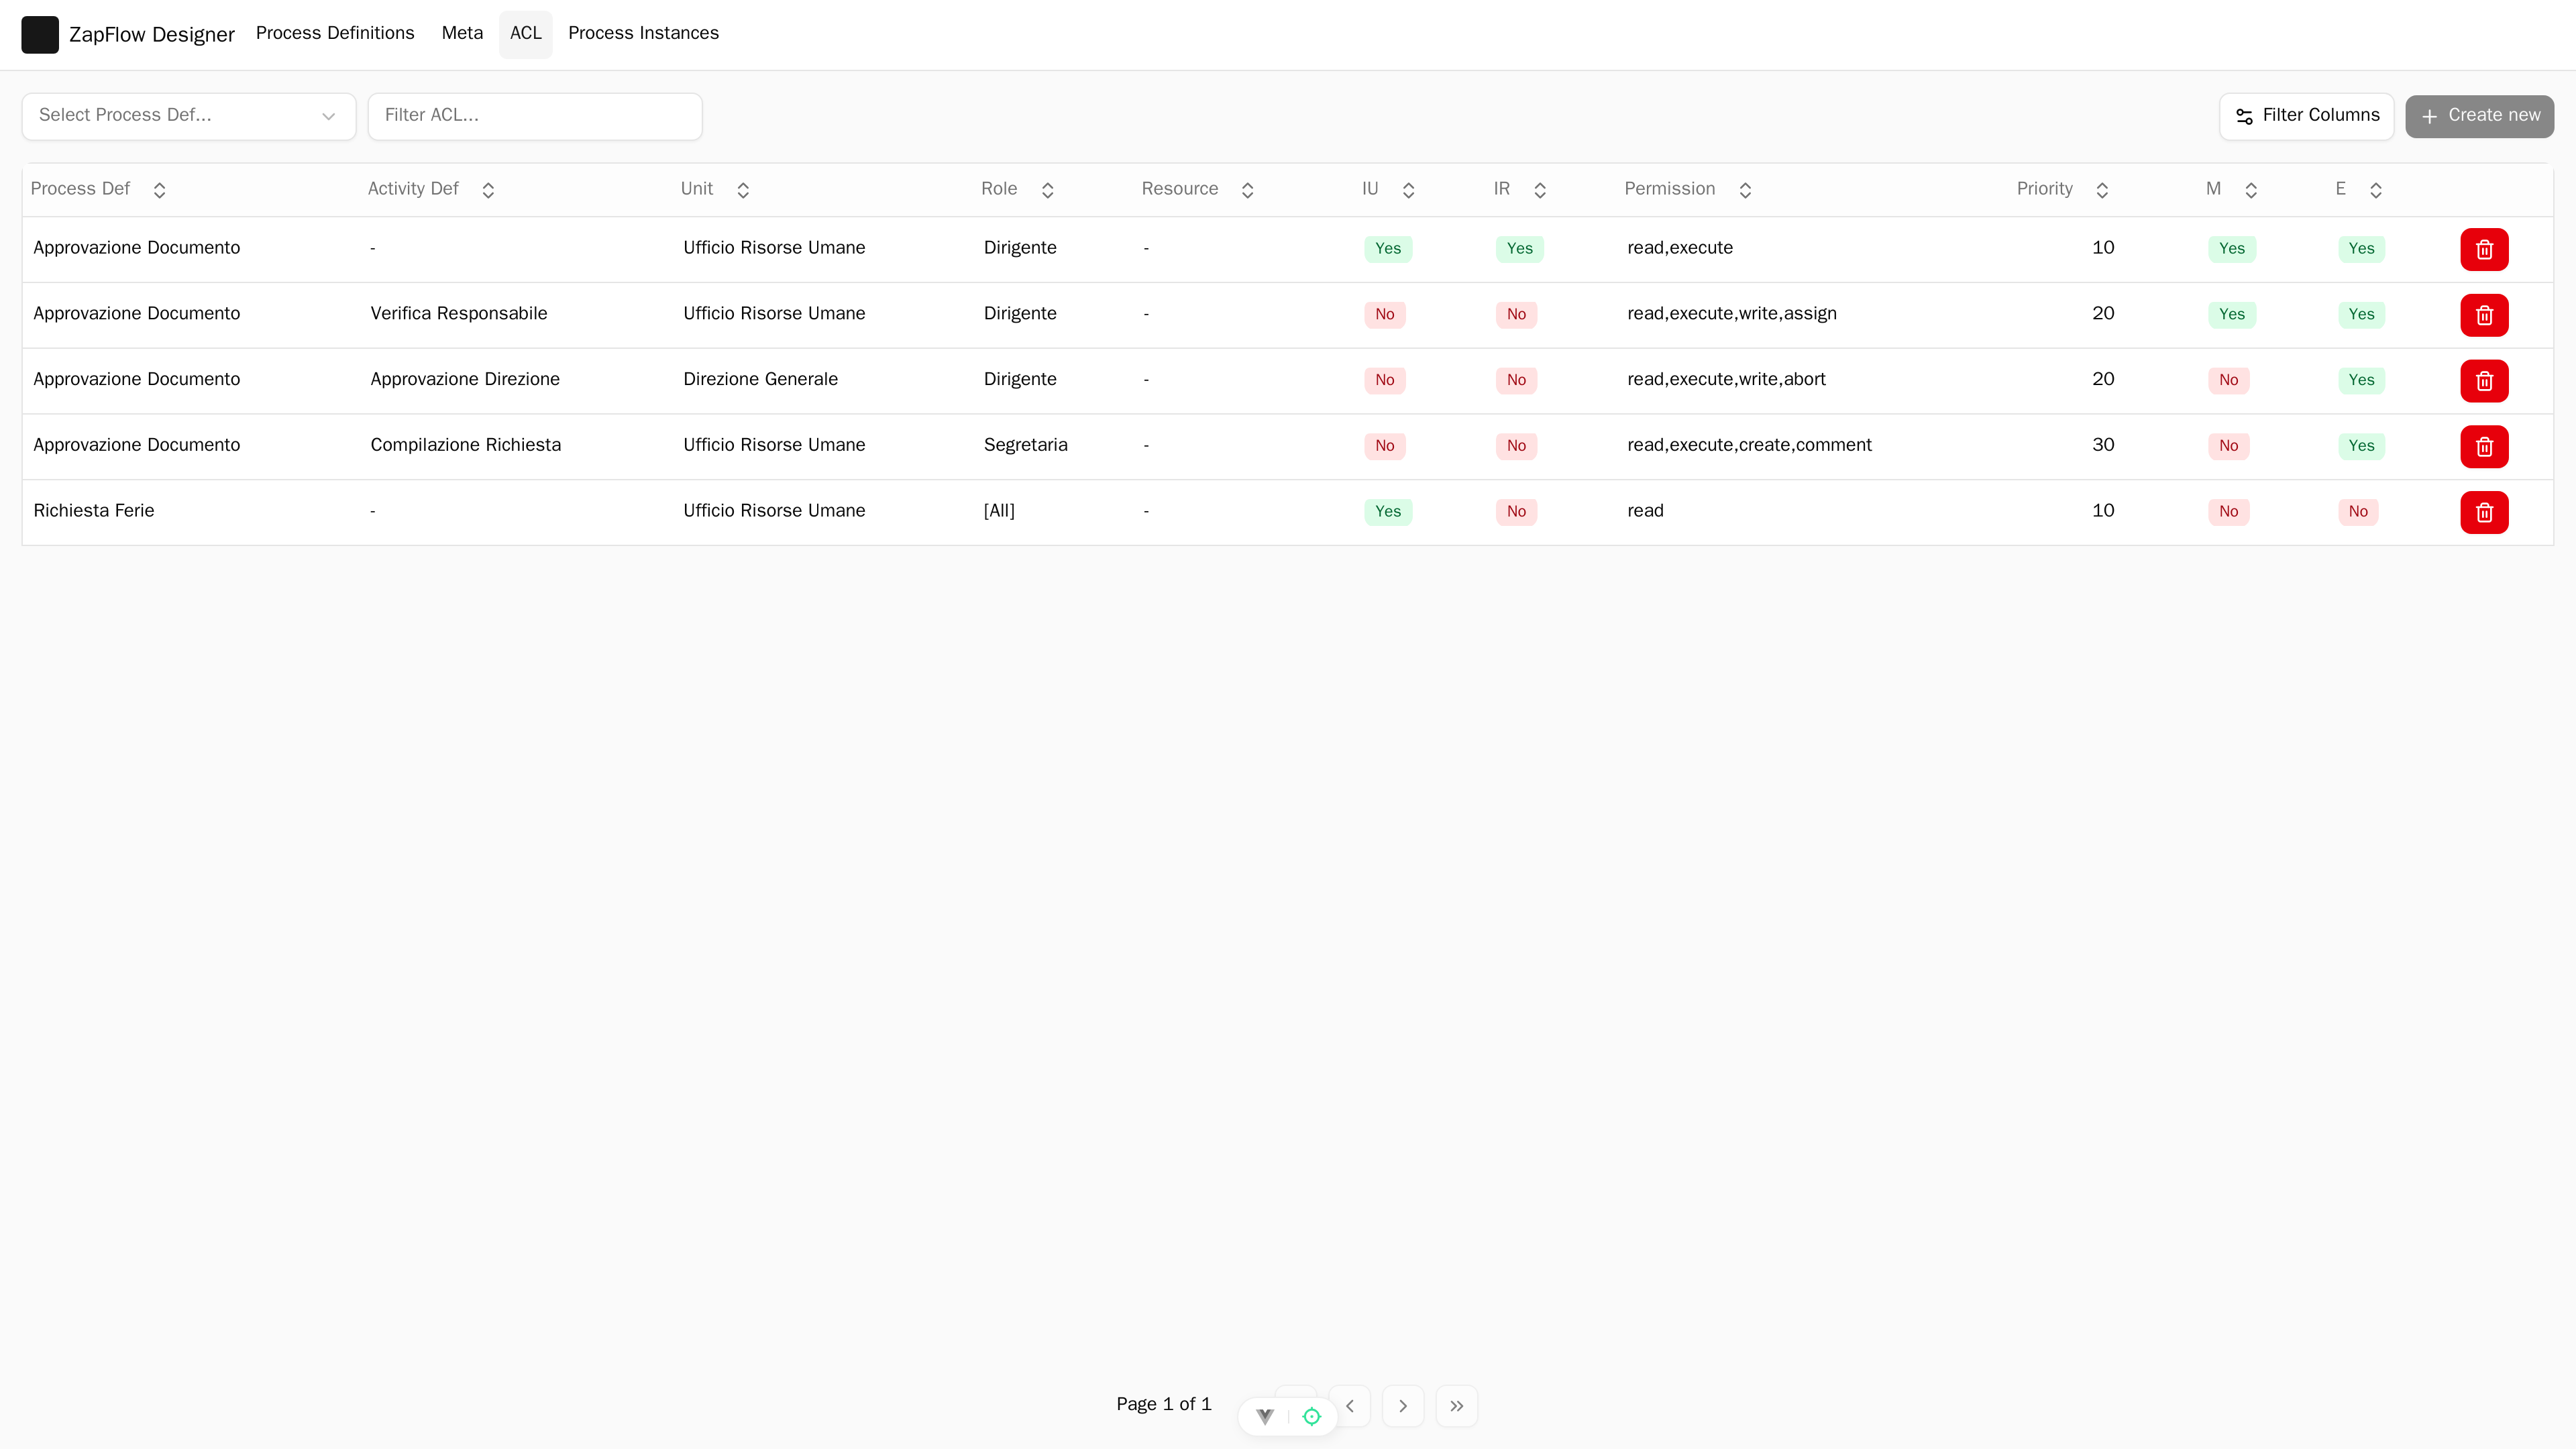Click IR No badge in Verifica Responsabile row

click(x=1516, y=315)
